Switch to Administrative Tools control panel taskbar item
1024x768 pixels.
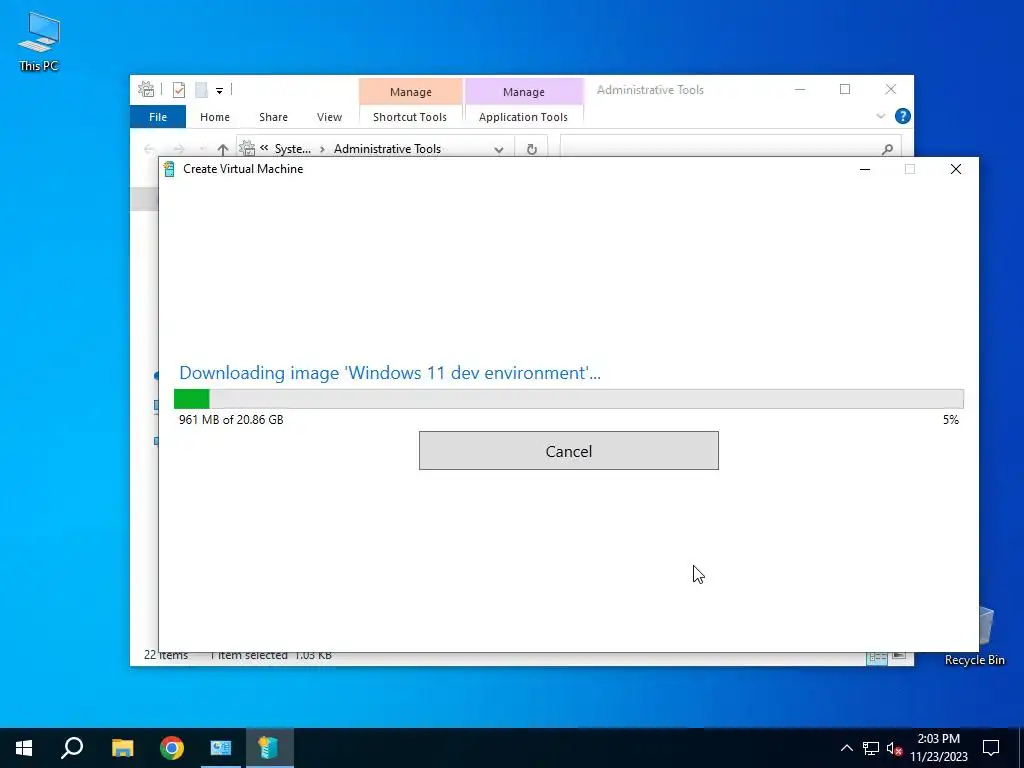[x=221, y=748]
